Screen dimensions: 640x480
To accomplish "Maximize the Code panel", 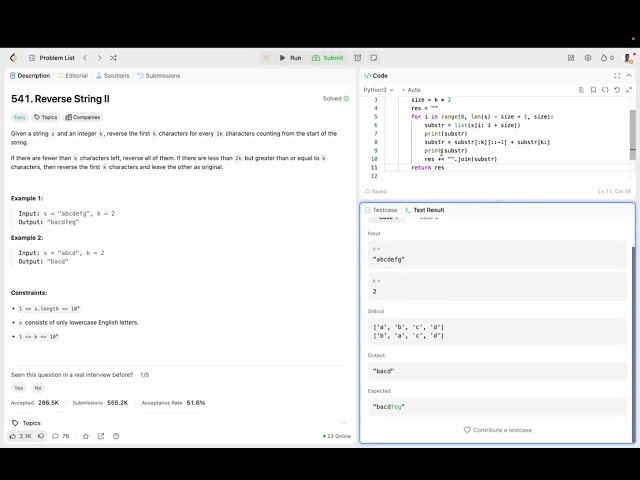I will [617, 76].
